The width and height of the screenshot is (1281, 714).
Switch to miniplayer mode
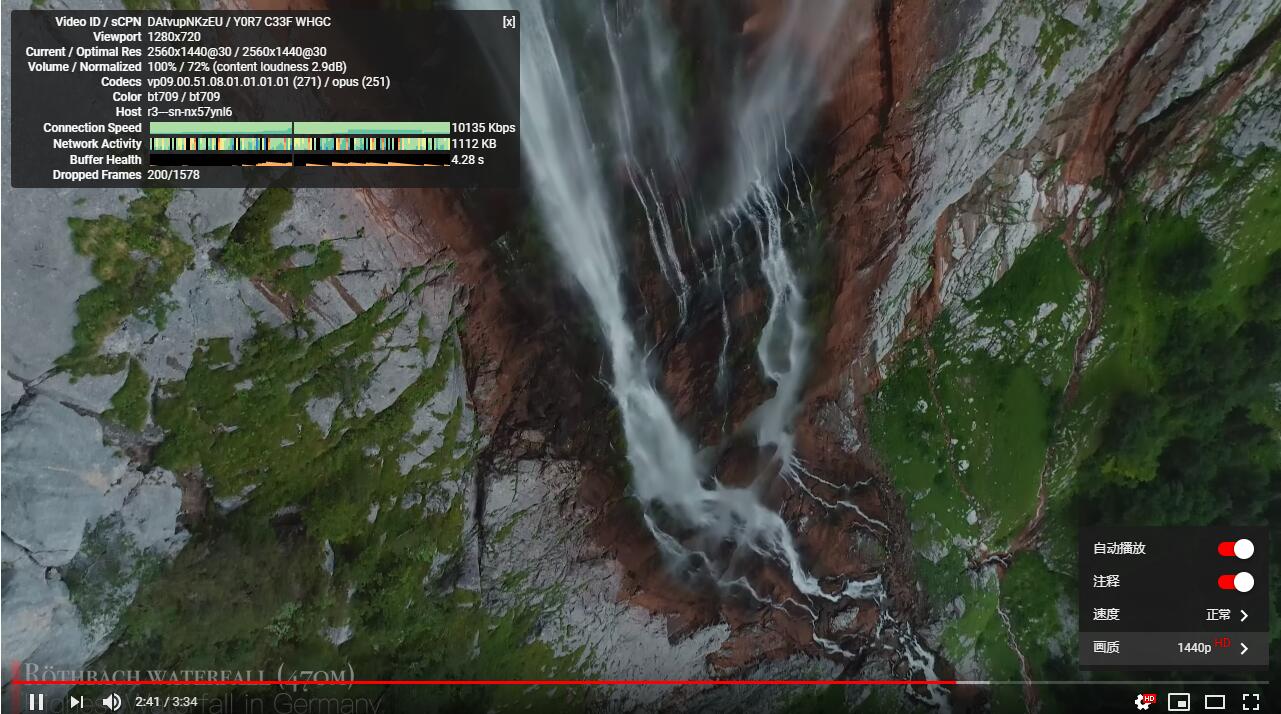[1179, 702]
